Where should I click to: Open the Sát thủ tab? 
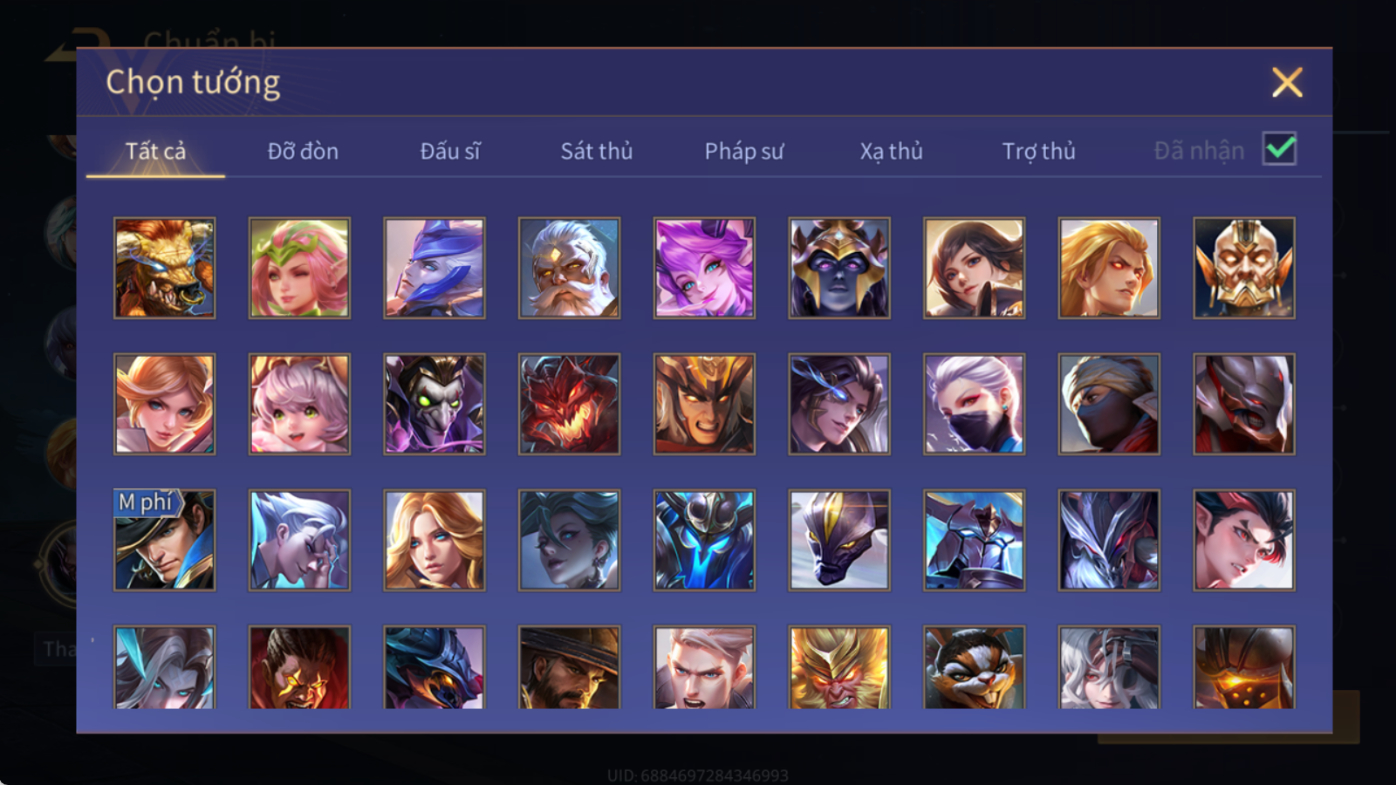(x=597, y=151)
